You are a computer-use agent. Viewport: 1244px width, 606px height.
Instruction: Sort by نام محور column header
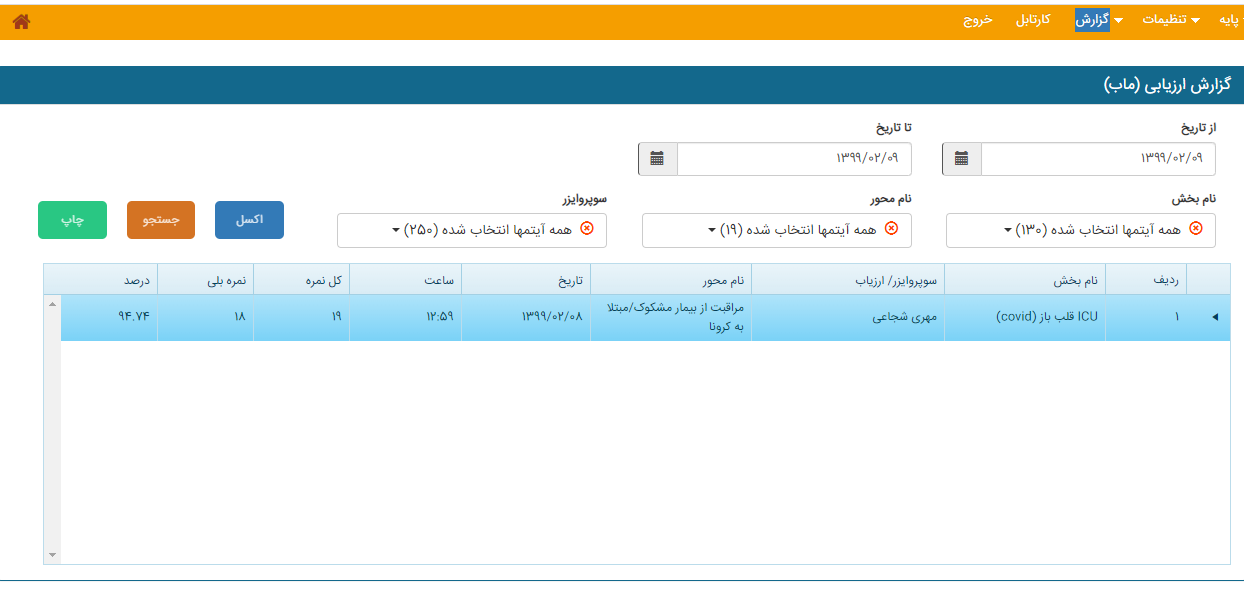point(671,280)
